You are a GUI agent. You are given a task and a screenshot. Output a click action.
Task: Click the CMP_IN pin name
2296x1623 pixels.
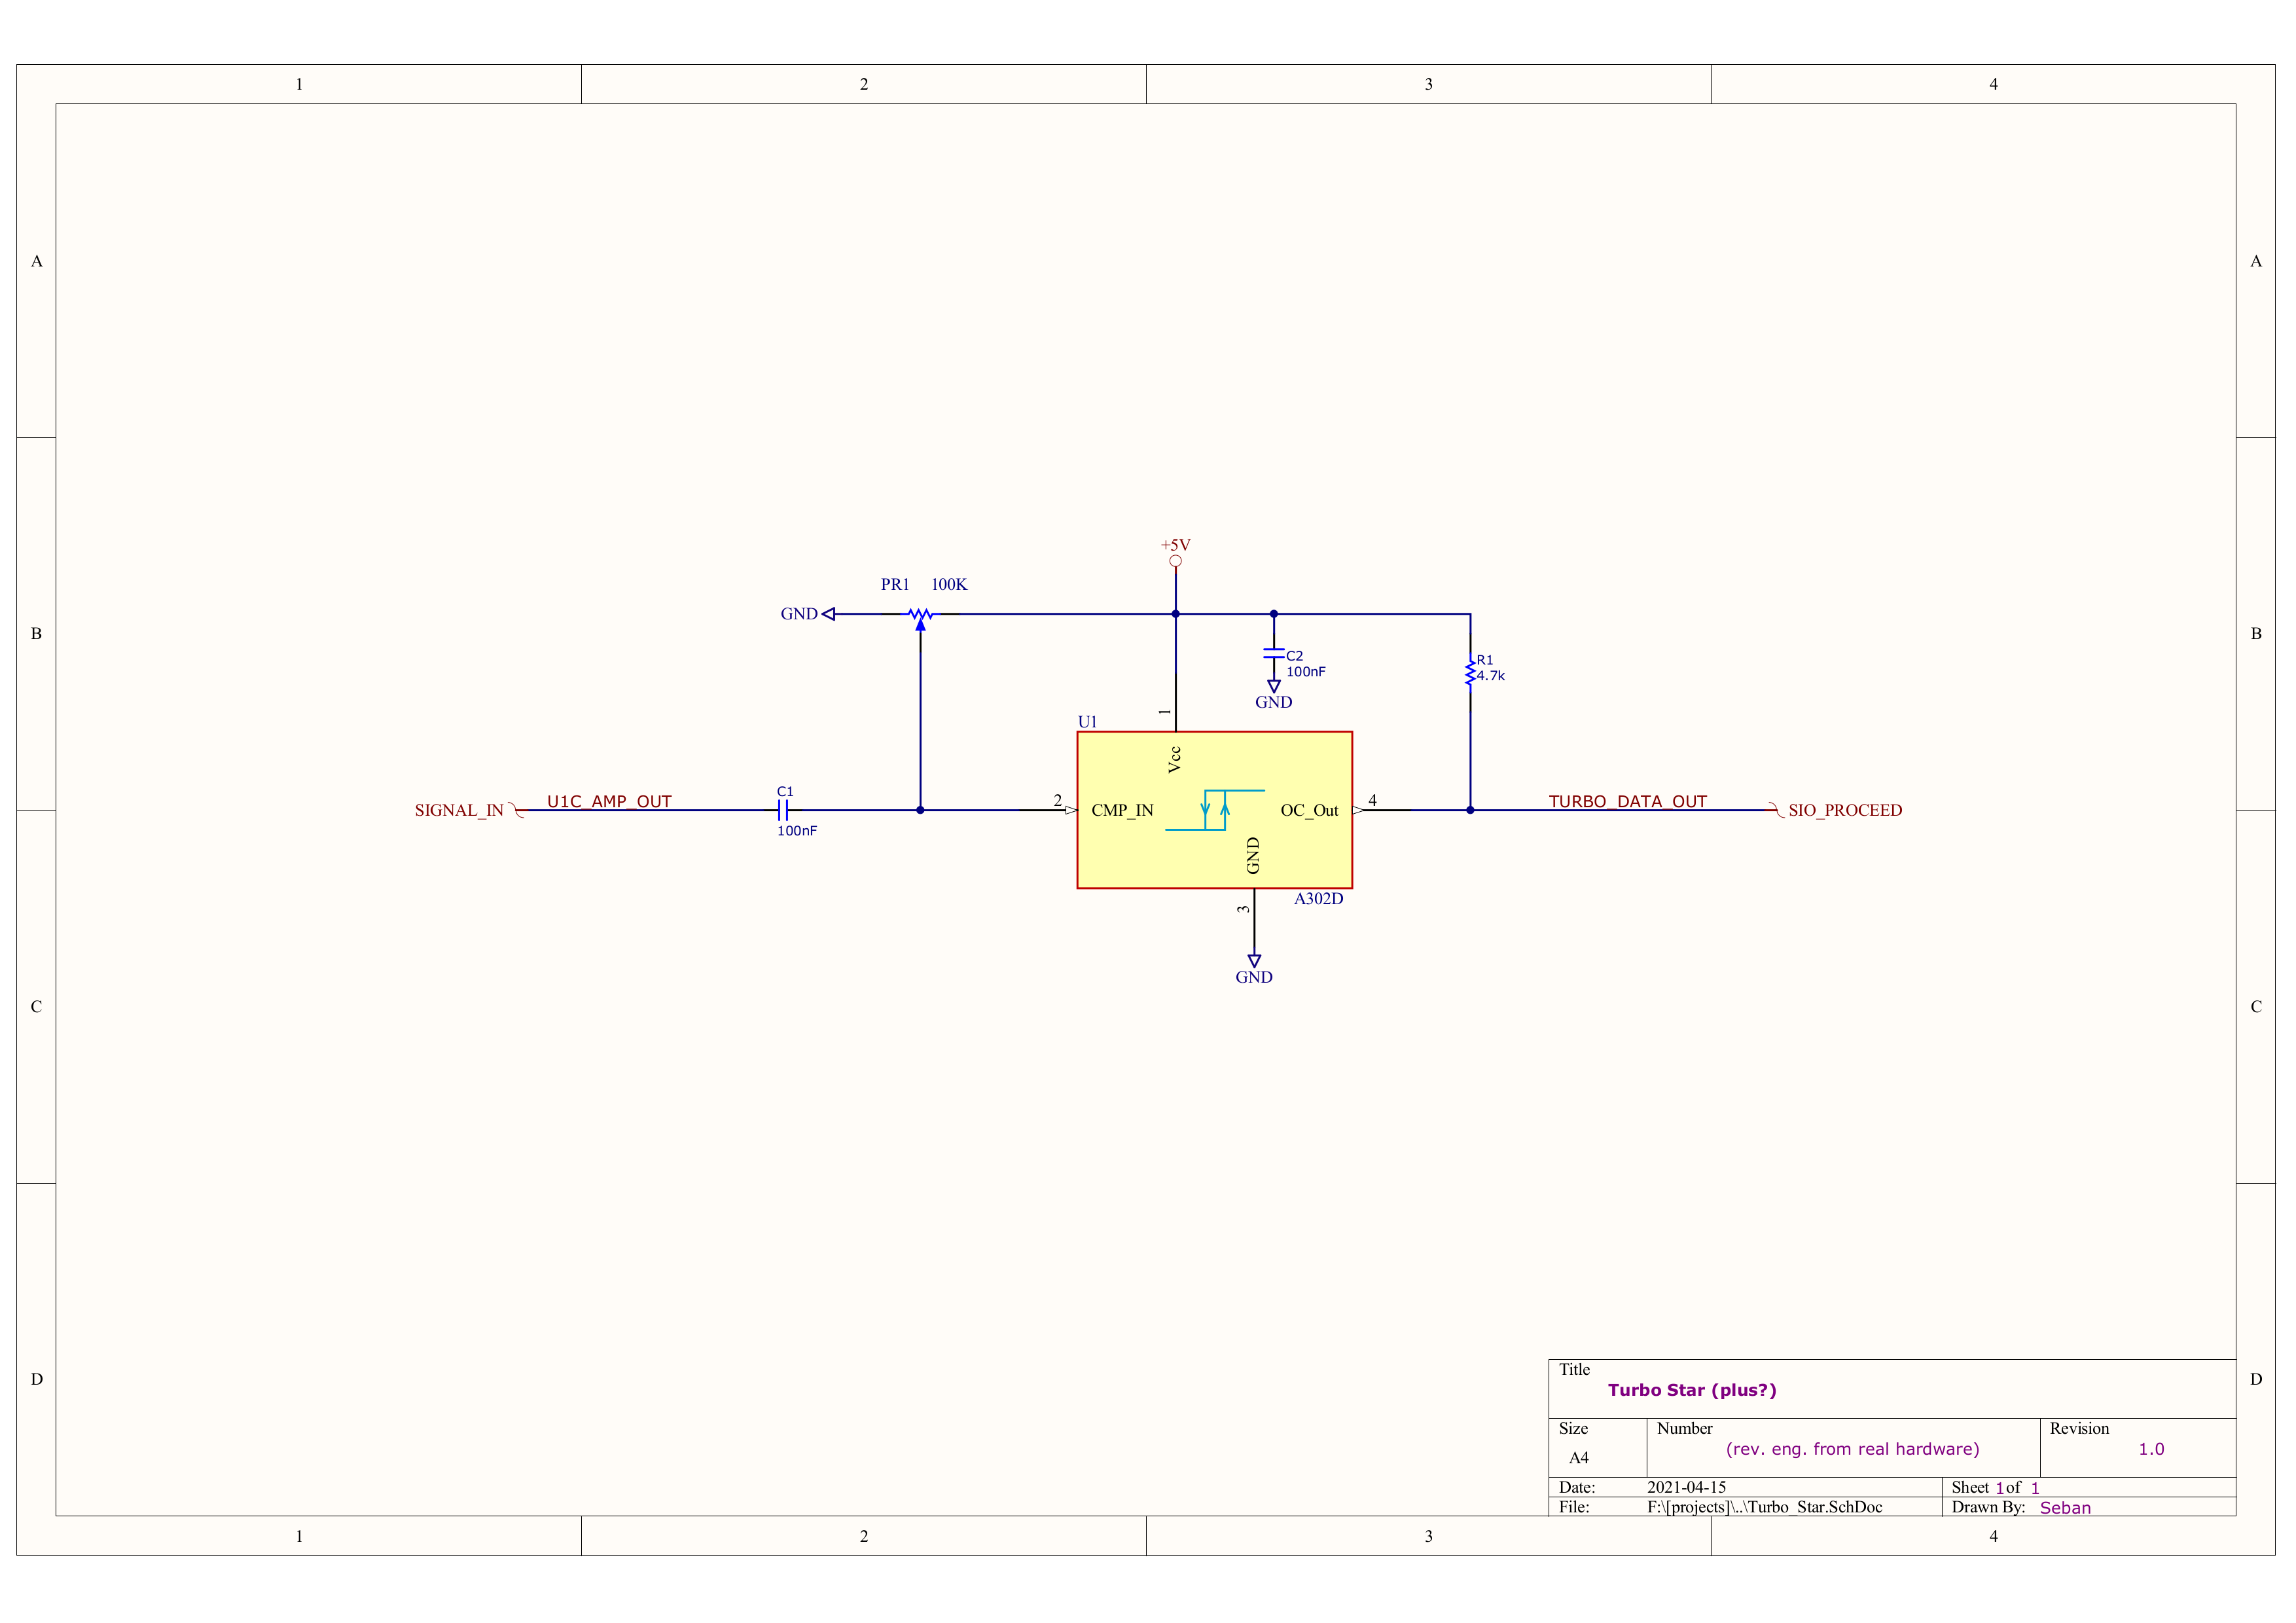click(x=1122, y=810)
